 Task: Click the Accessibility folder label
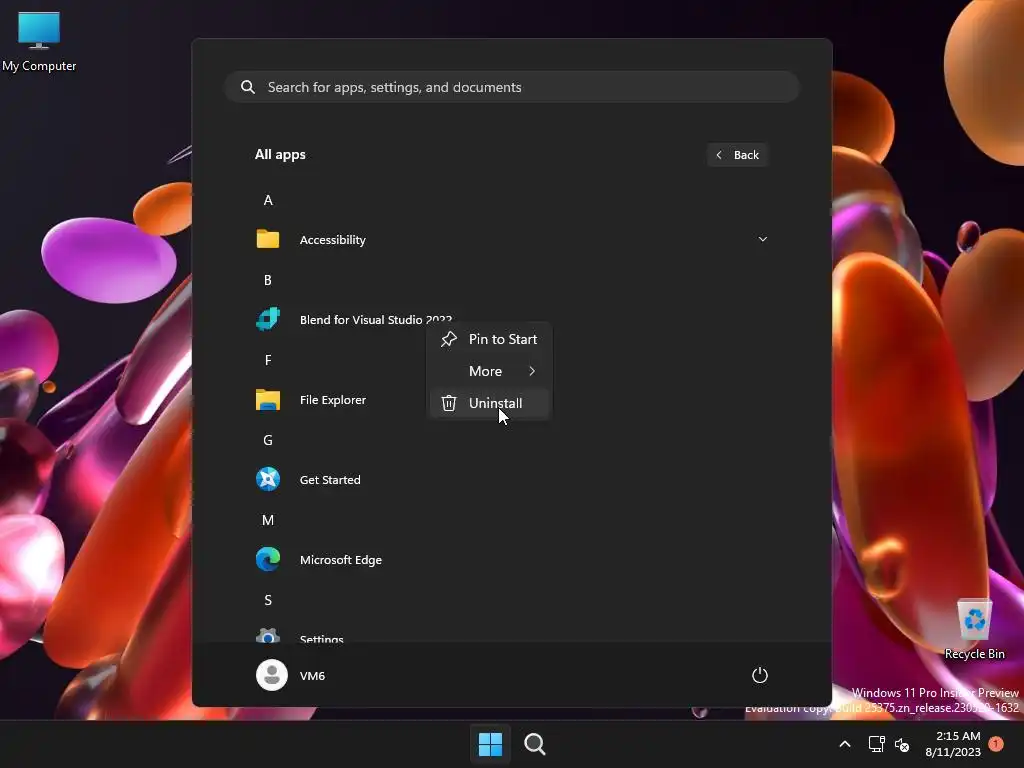pyautogui.click(x=332, y=240)
